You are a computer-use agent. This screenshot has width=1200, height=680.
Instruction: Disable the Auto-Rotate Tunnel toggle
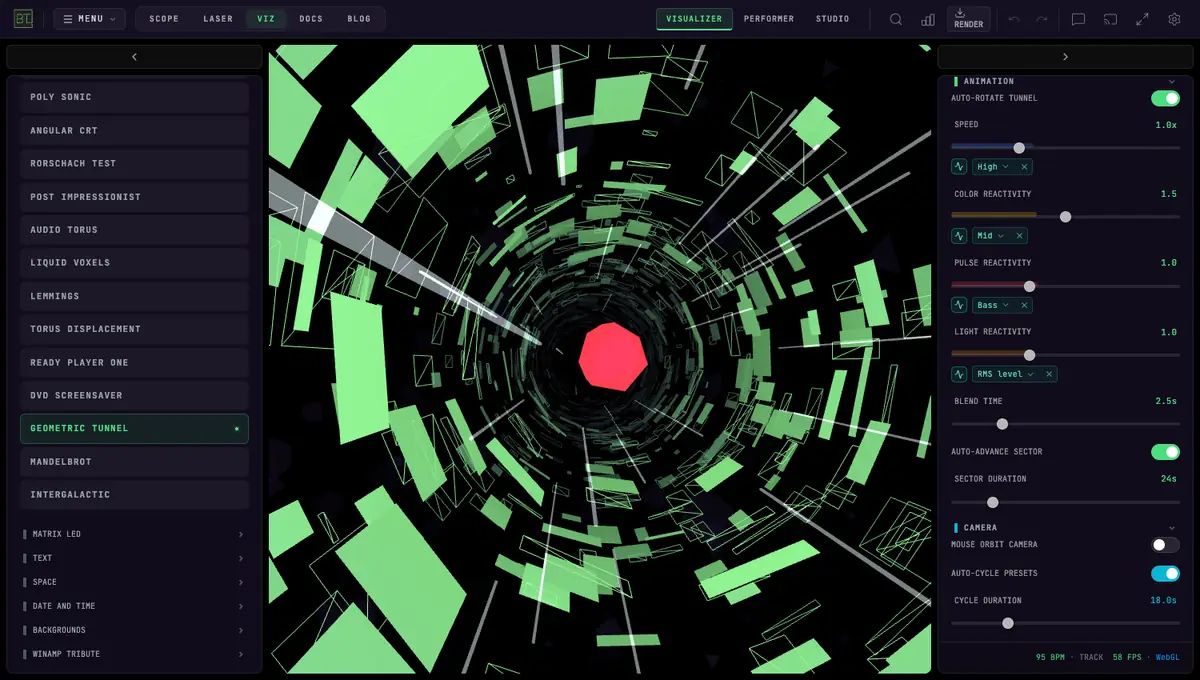click(x=1165, y=98)
